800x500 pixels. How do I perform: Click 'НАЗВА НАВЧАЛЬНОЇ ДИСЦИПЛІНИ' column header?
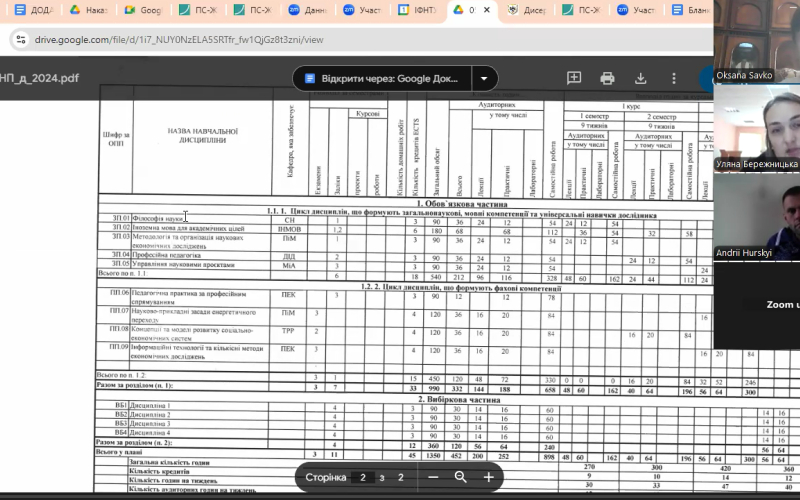tap(203, 135)
